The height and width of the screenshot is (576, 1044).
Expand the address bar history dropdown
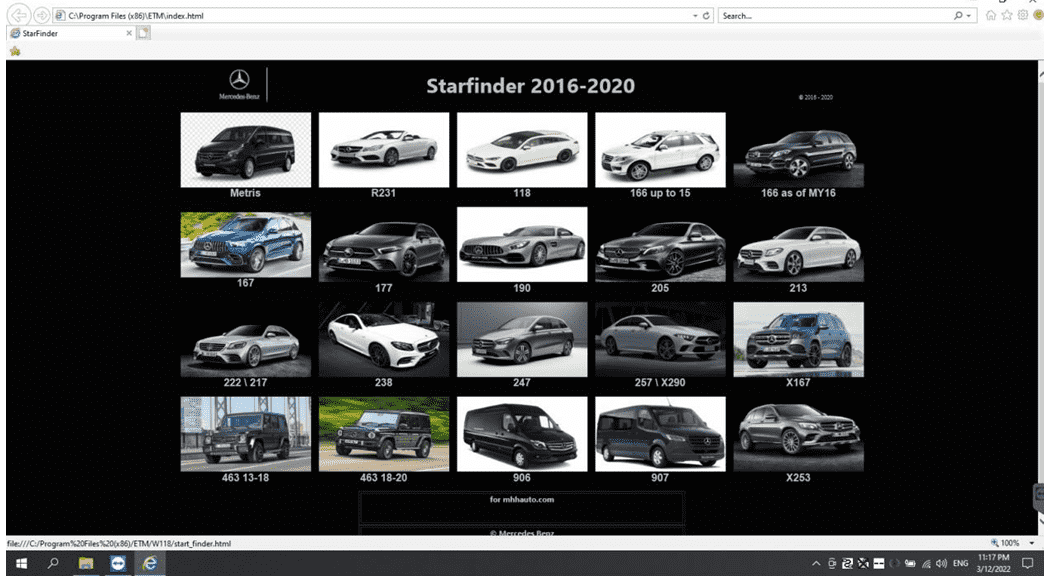[695, 15]
